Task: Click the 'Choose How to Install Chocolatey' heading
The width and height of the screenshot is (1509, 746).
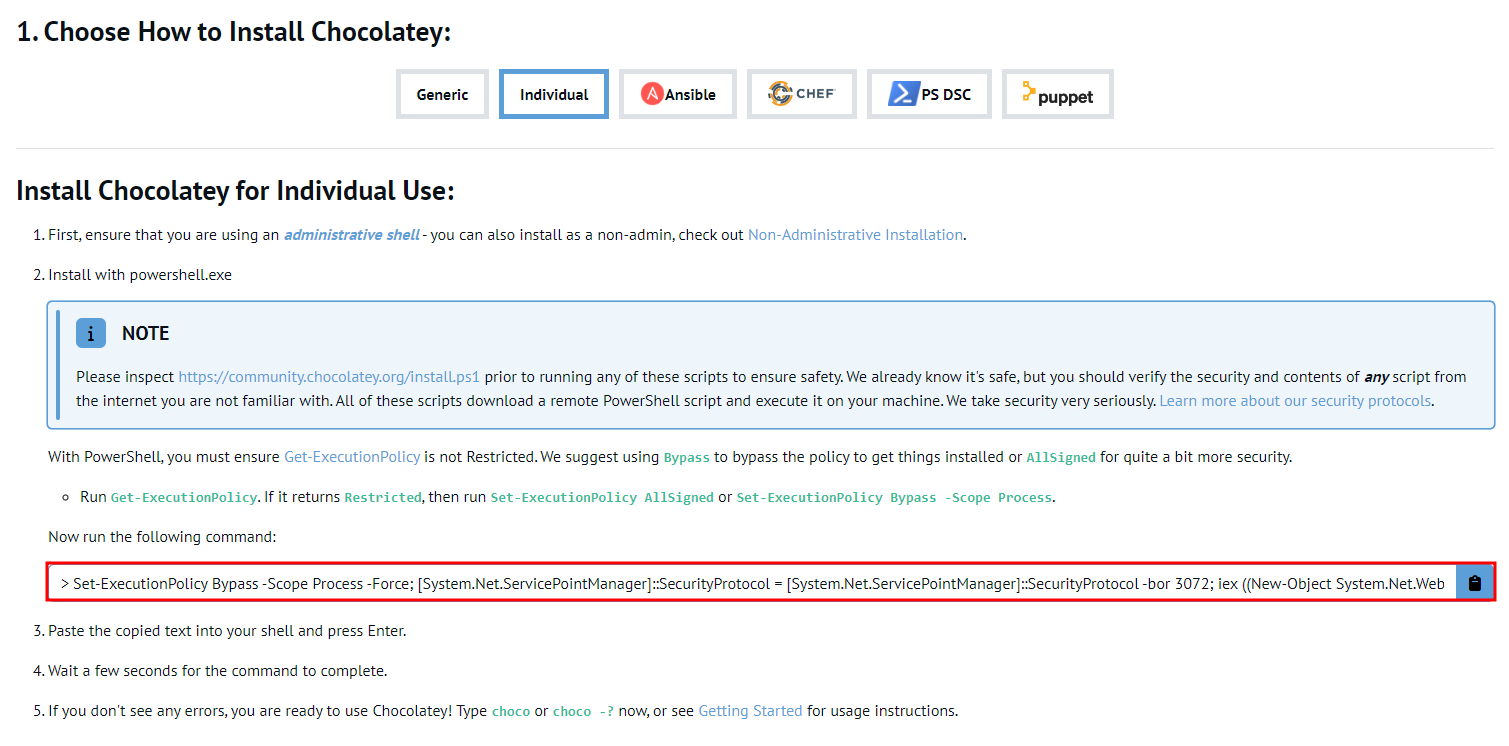Action: click(234, 31)
